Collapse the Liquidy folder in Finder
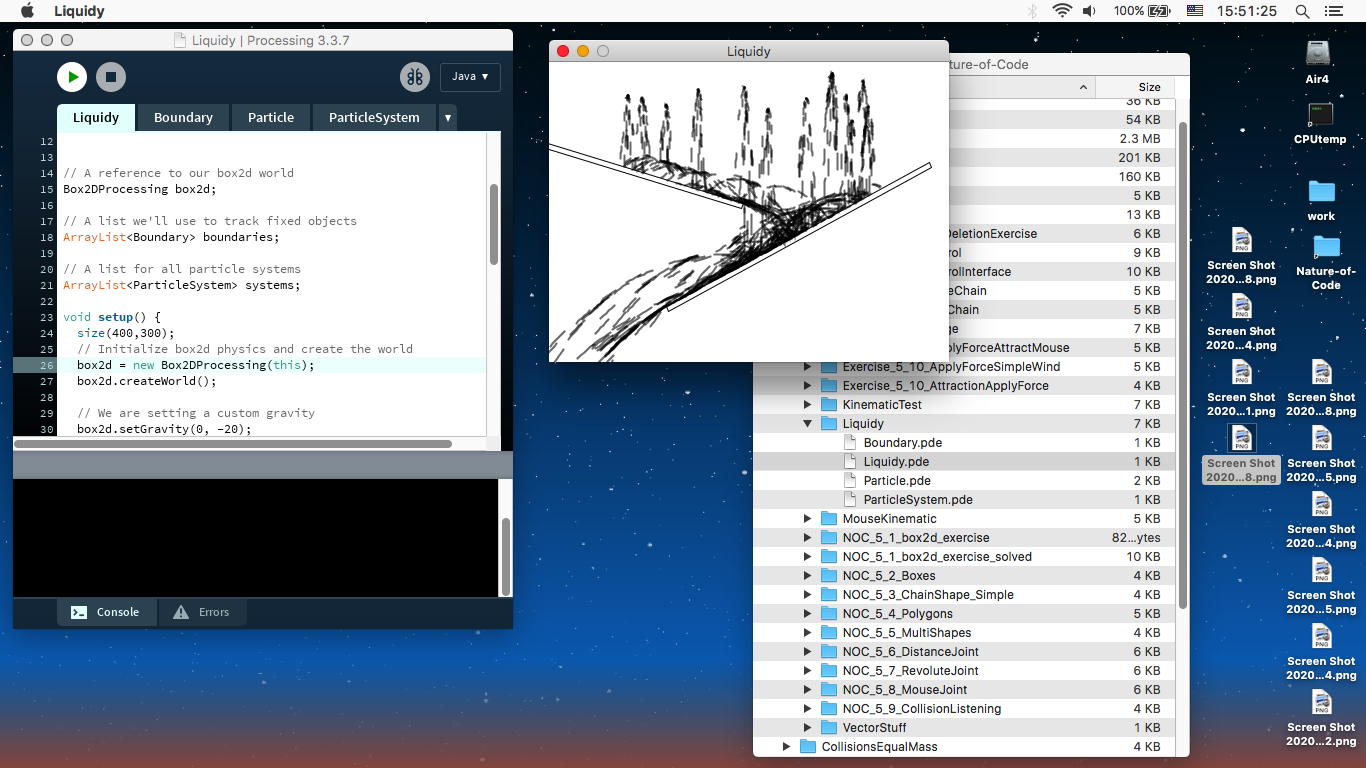 808,424
